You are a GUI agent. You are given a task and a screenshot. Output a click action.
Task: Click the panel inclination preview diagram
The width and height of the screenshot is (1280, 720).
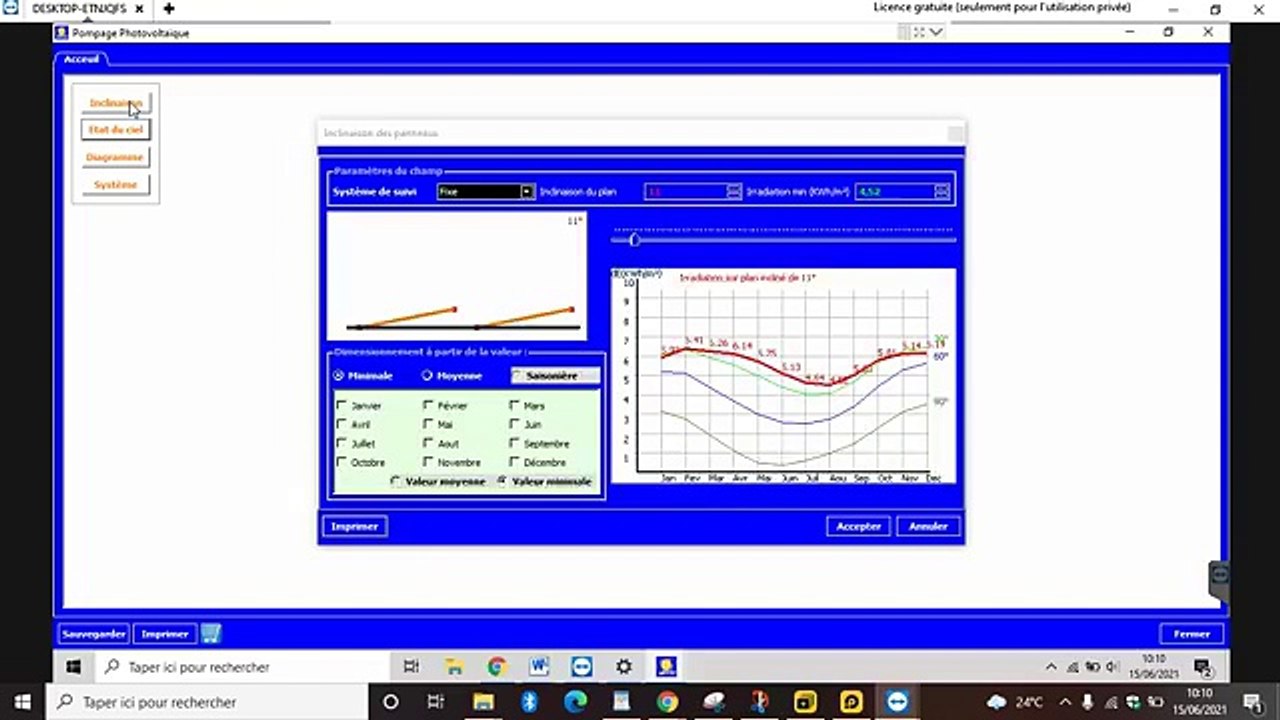(x=456, y=276)
